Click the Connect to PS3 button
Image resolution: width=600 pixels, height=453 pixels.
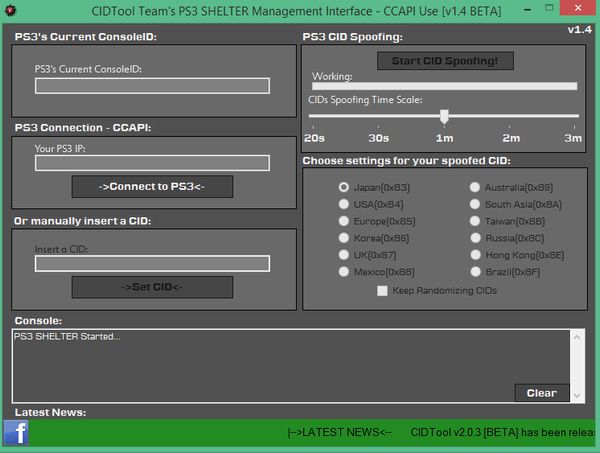152,186
